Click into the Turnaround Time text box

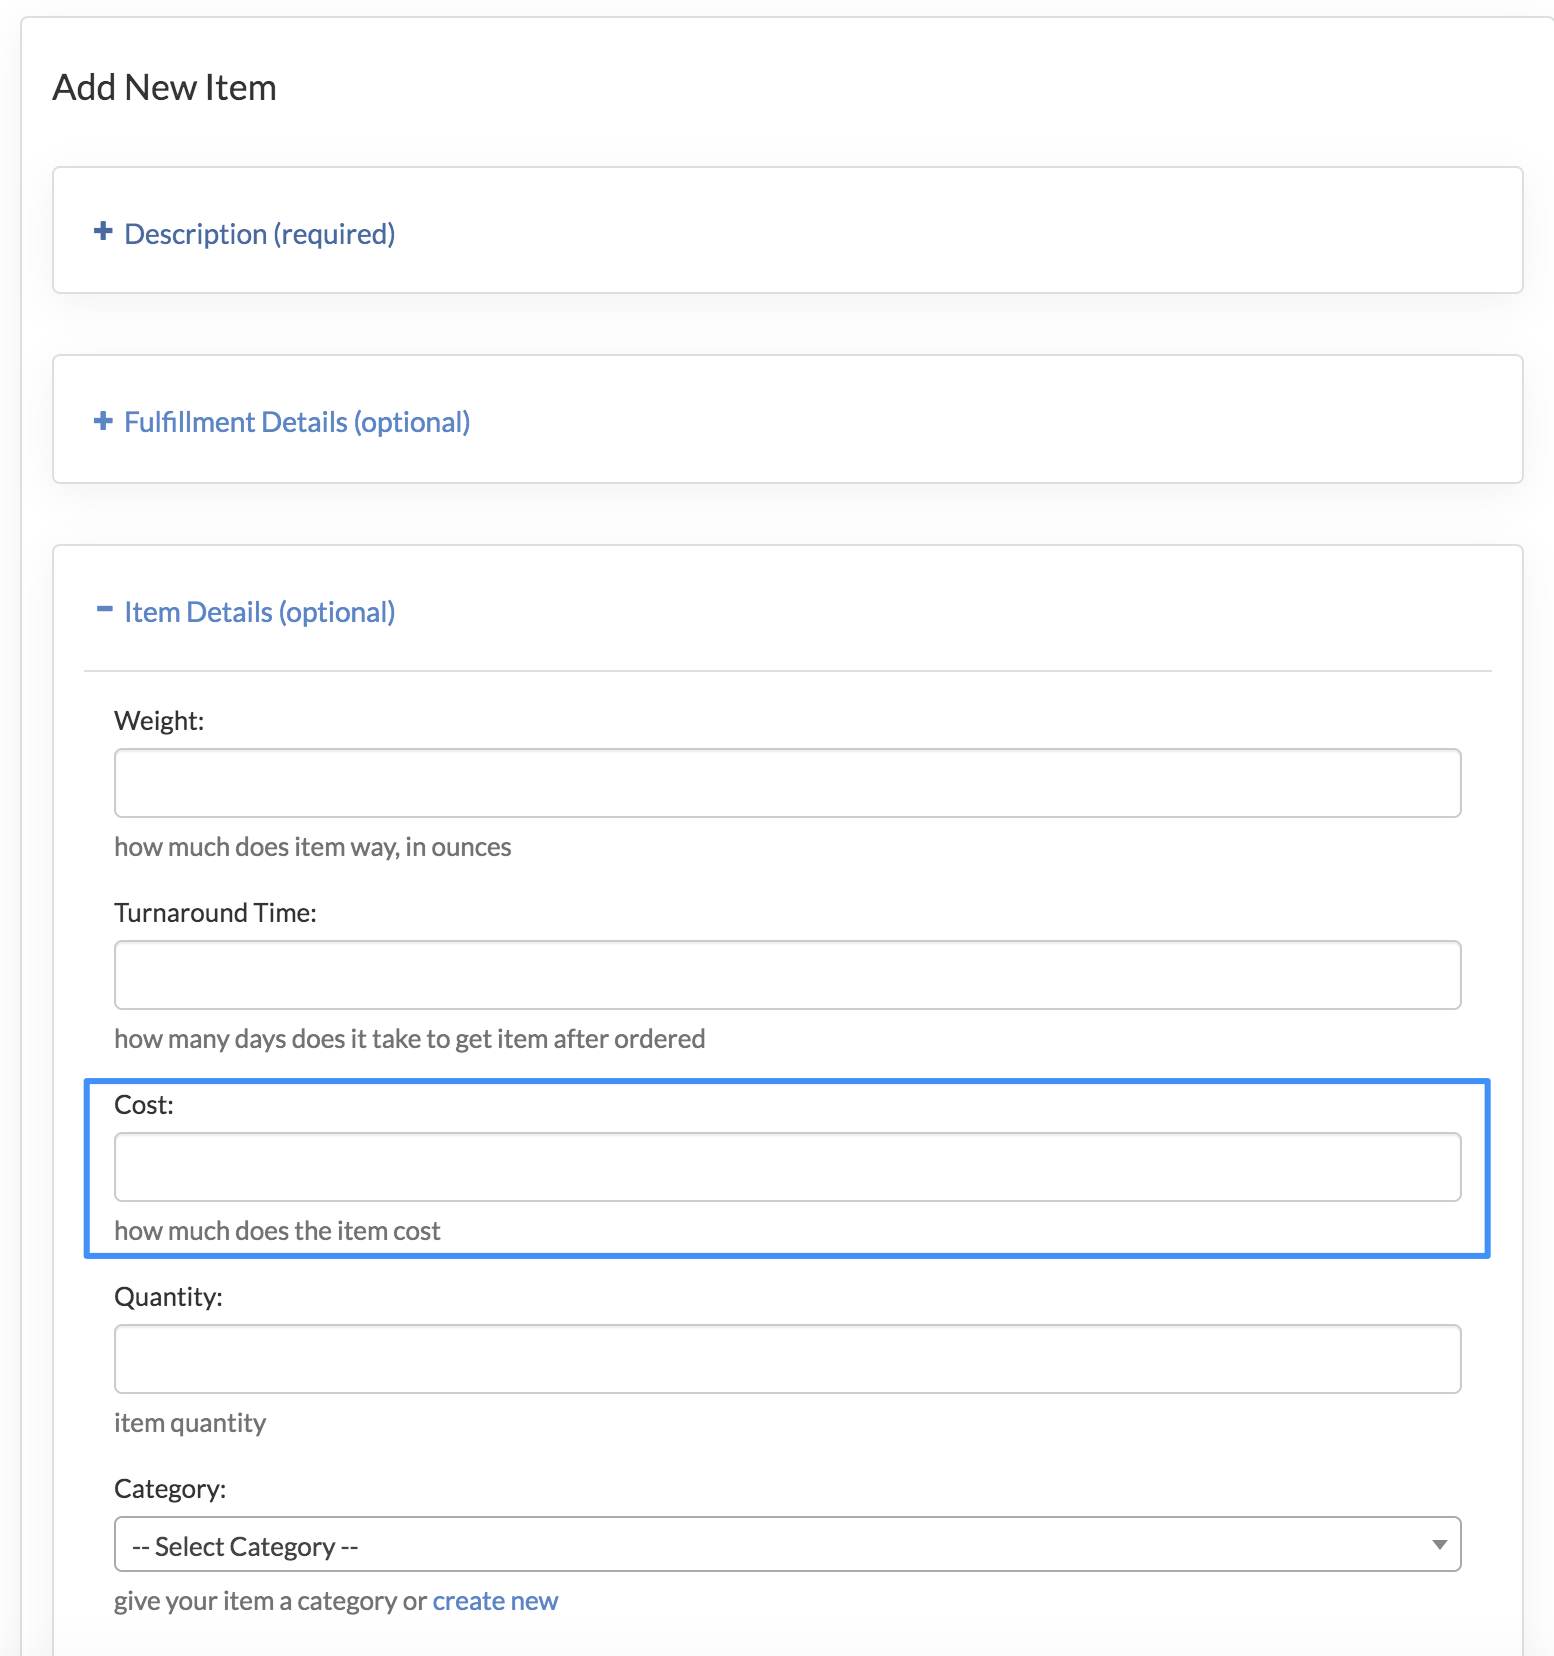coord(787,975)
